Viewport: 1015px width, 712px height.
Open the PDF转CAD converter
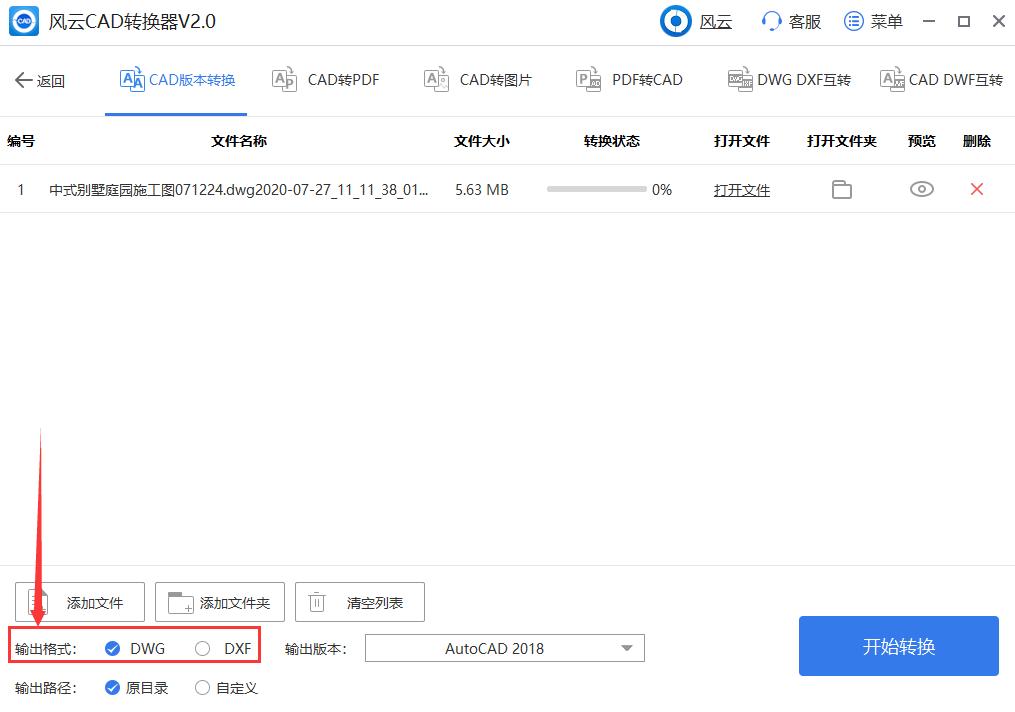(x=628, y=80)
